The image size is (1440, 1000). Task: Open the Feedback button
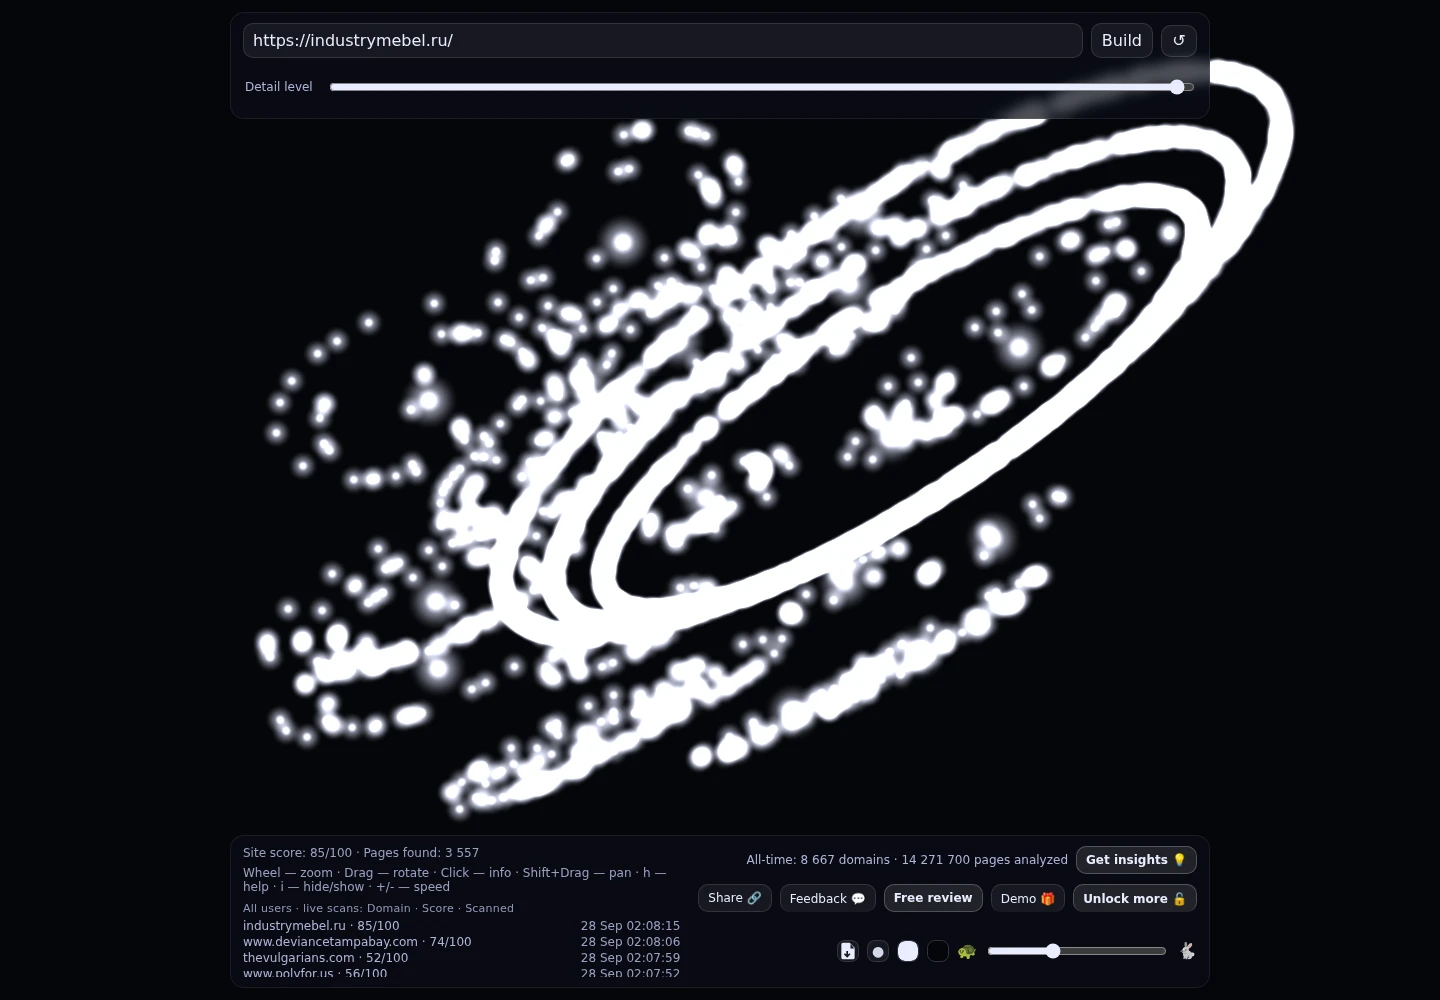(827, 898)
